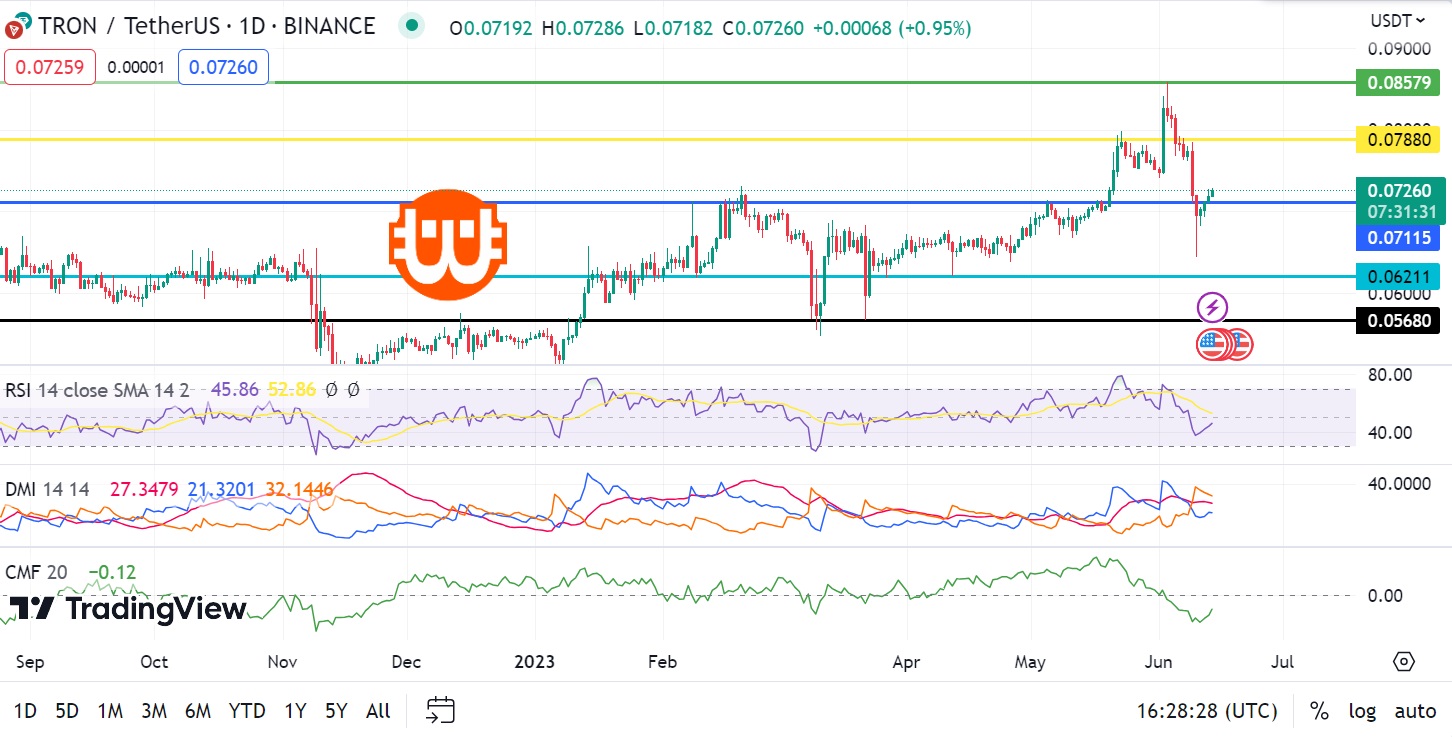
Task: Click the DMI value 32.1446
Action: pos(299,490)
